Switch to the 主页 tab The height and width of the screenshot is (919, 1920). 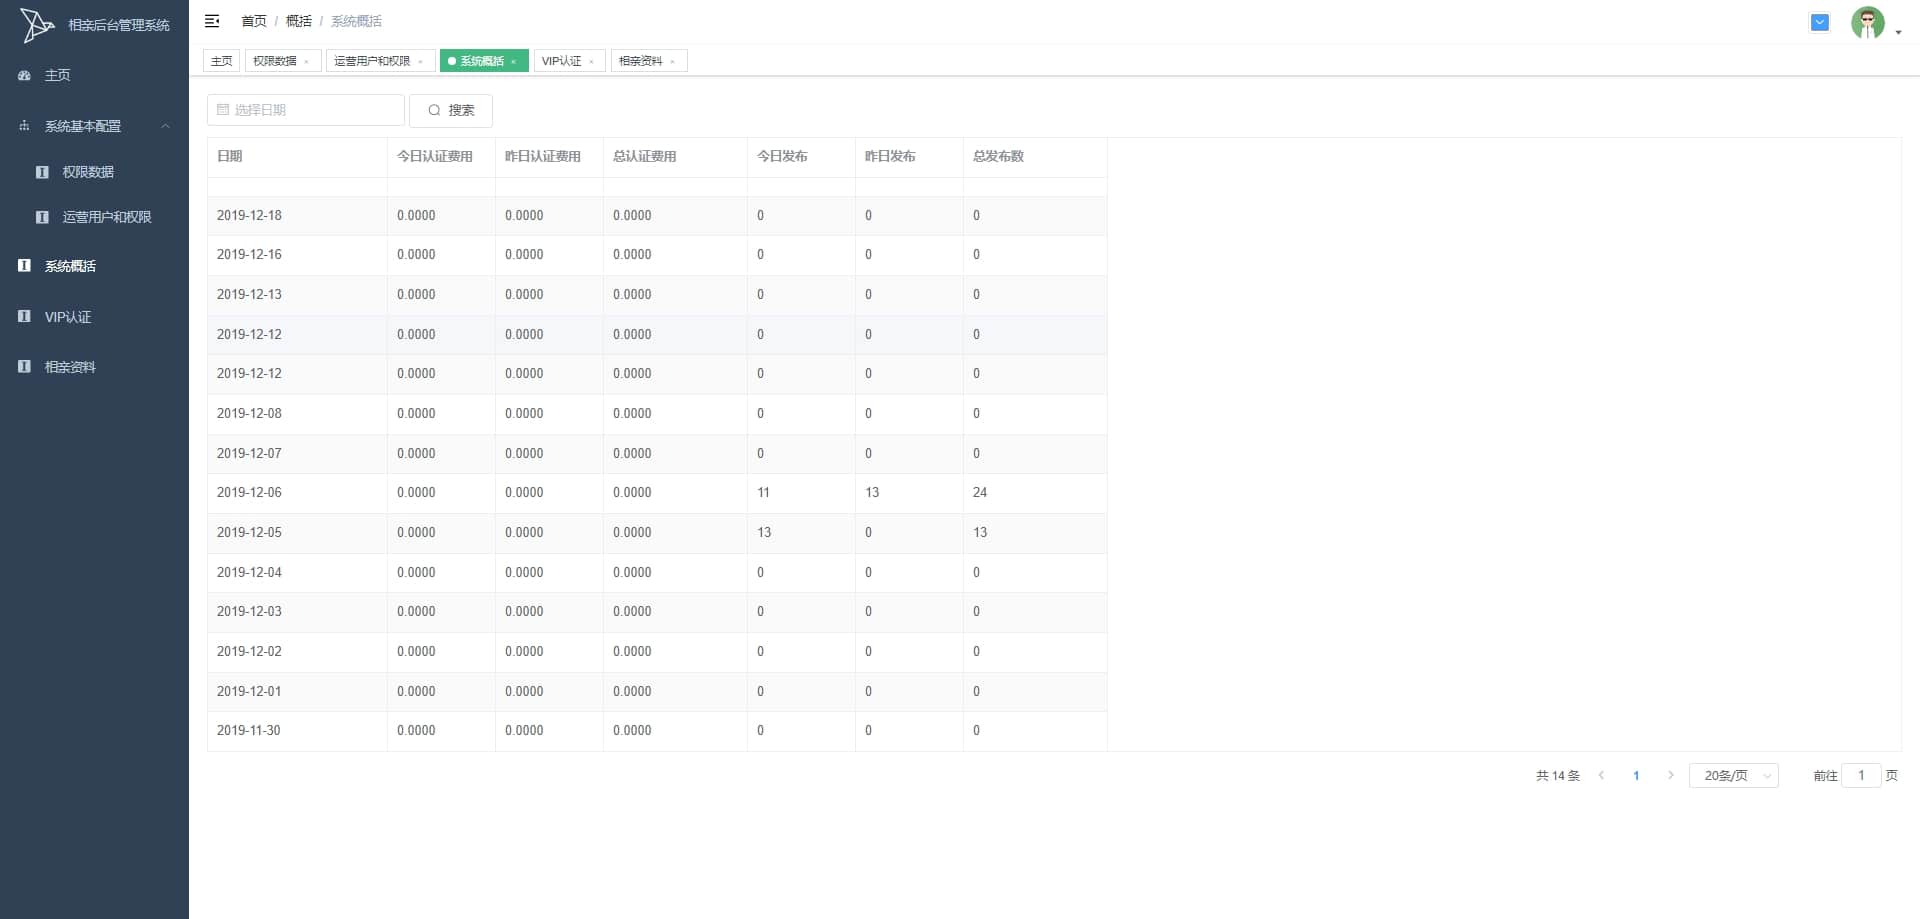(x=222, y=61)
